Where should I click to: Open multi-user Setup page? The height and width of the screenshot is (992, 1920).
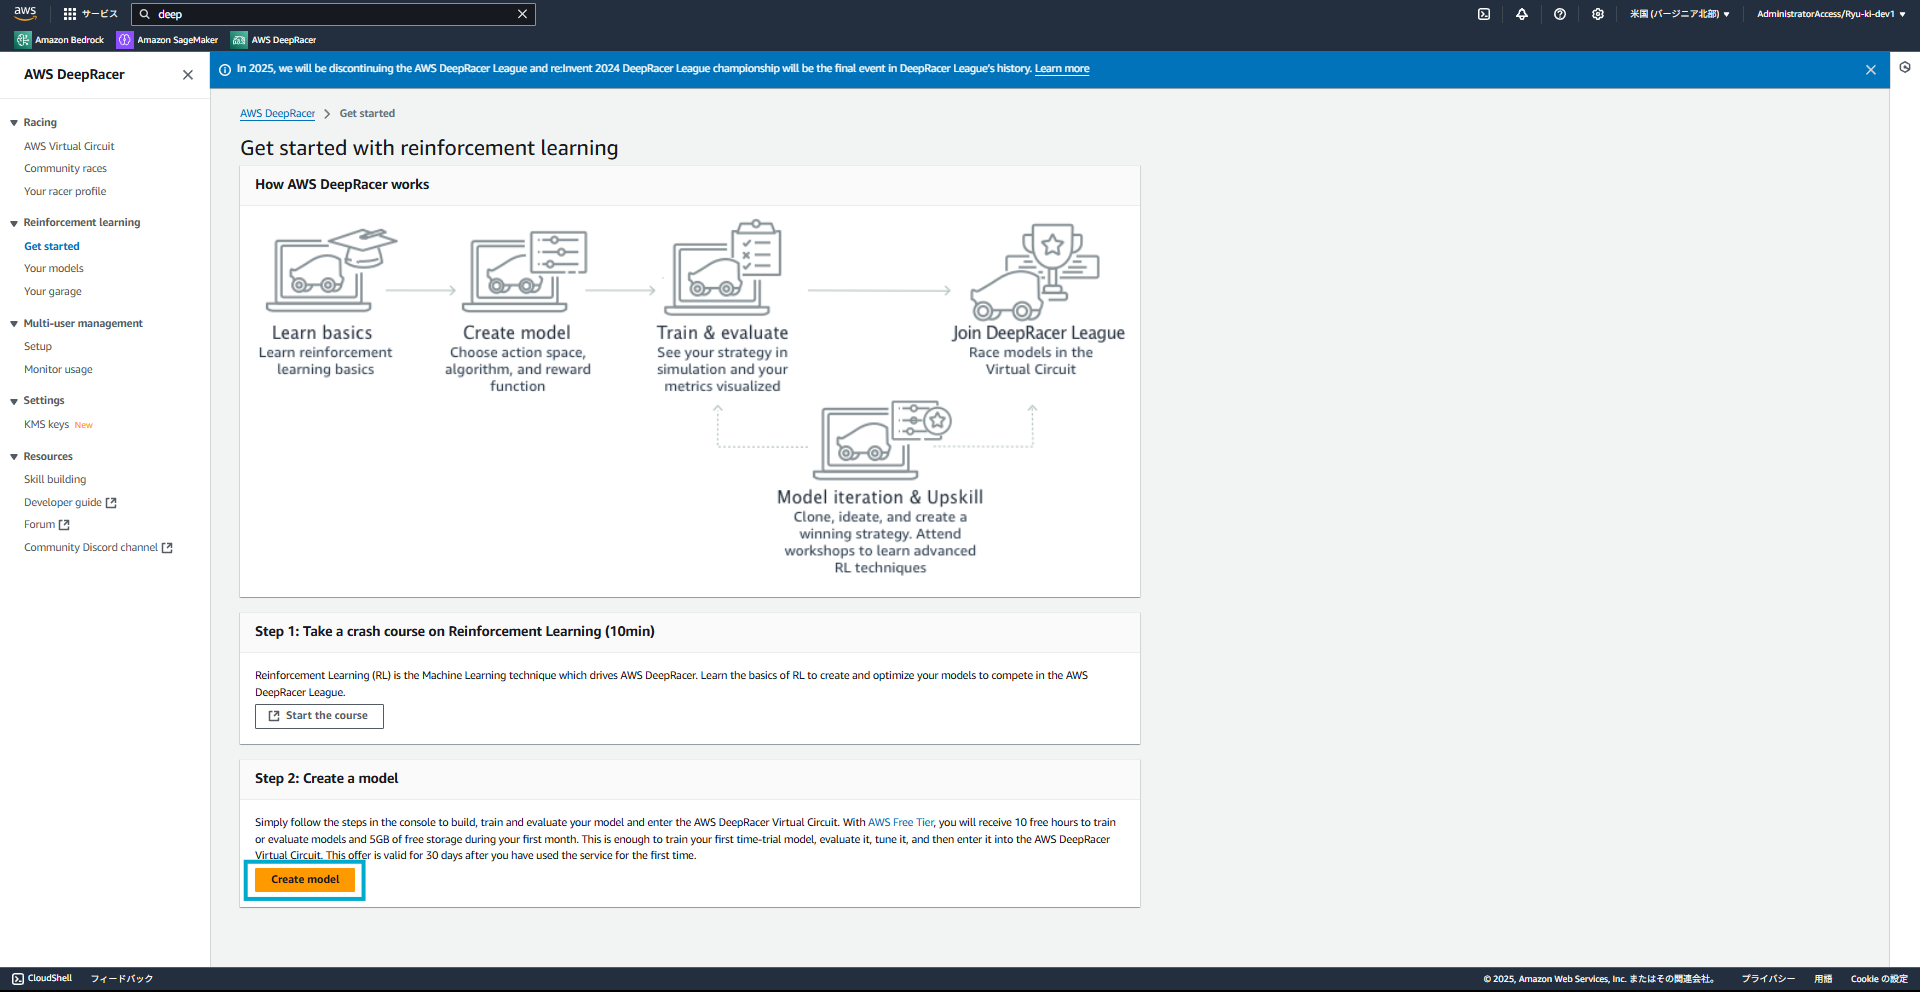point(38,347)
